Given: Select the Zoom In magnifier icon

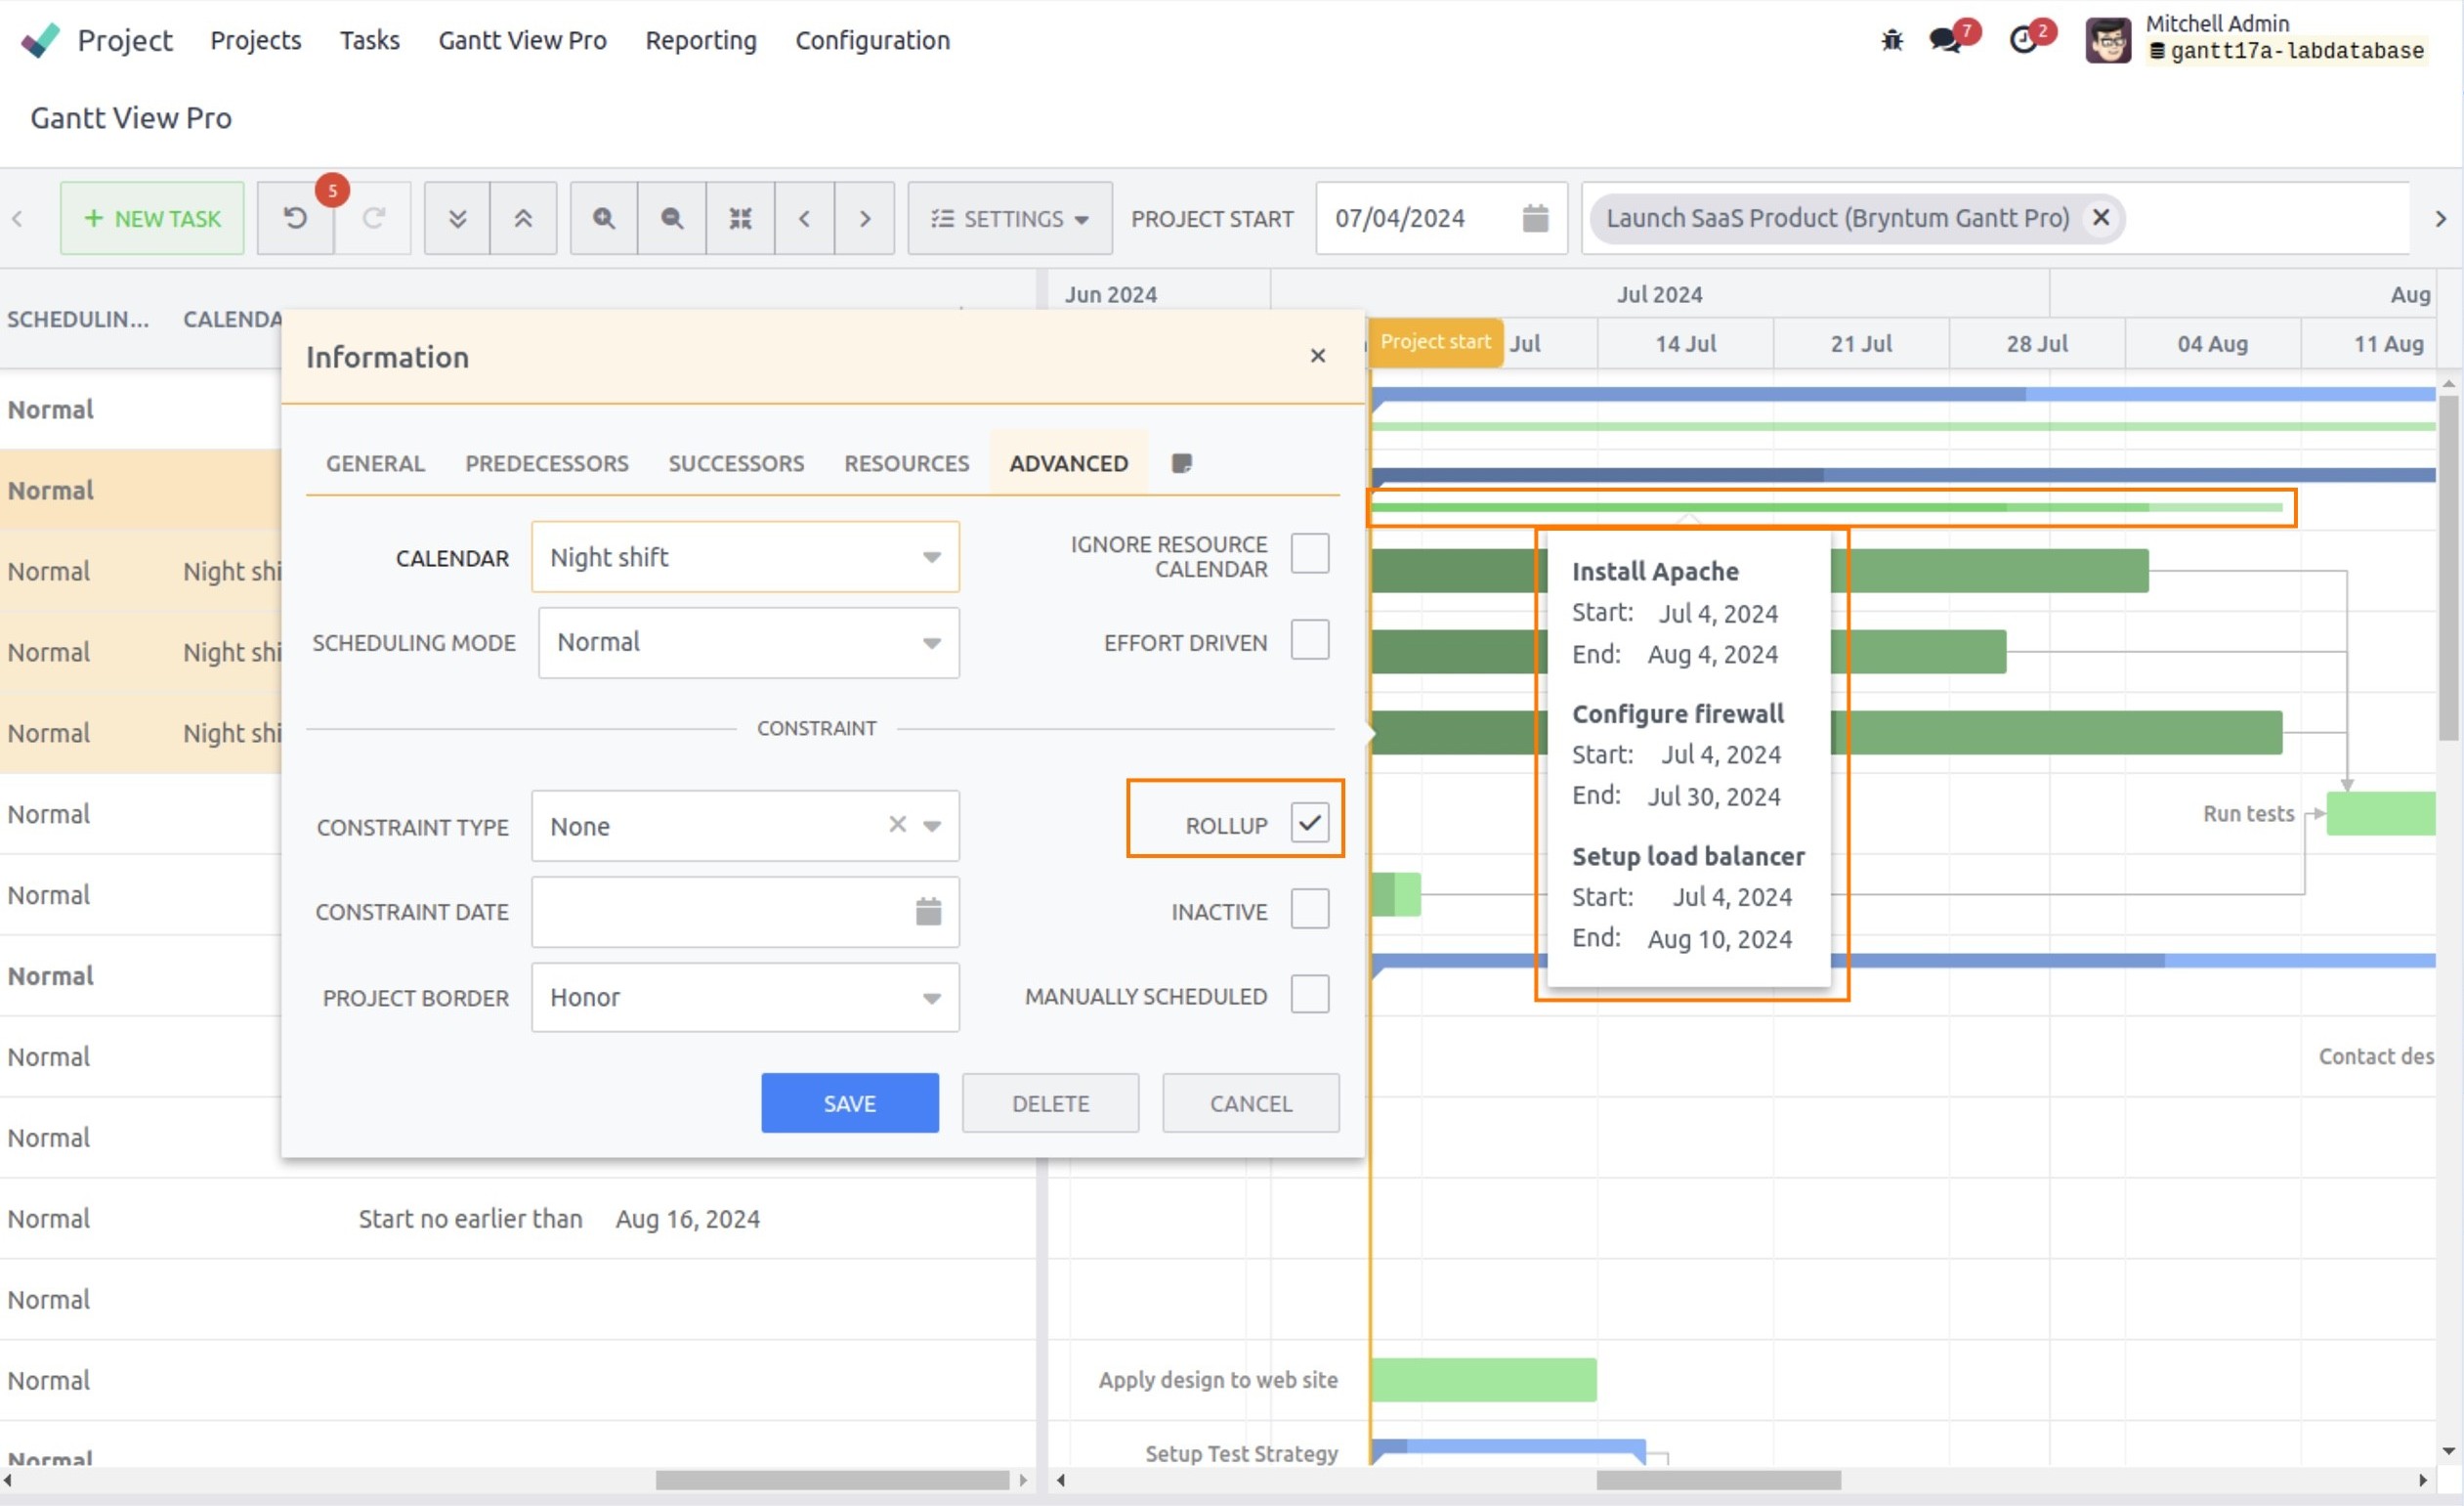Looking at the screenshot, I should [603, 218].
